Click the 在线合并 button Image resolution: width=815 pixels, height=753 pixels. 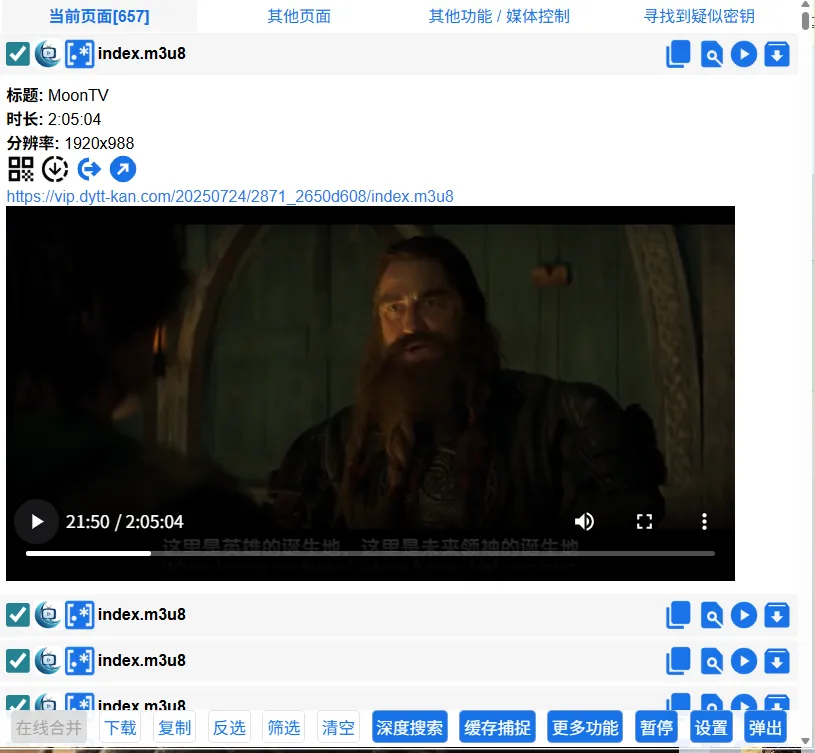(x=49, y=728)
